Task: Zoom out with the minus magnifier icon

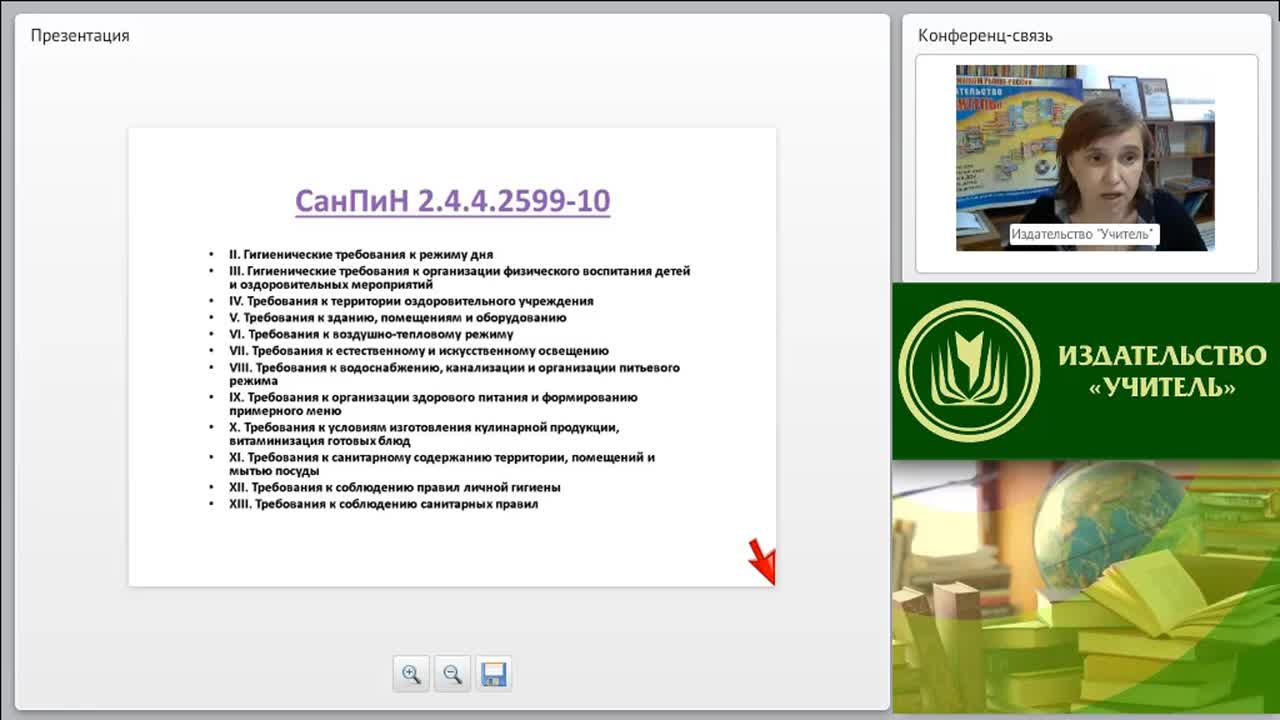Action: pos(452,674)
